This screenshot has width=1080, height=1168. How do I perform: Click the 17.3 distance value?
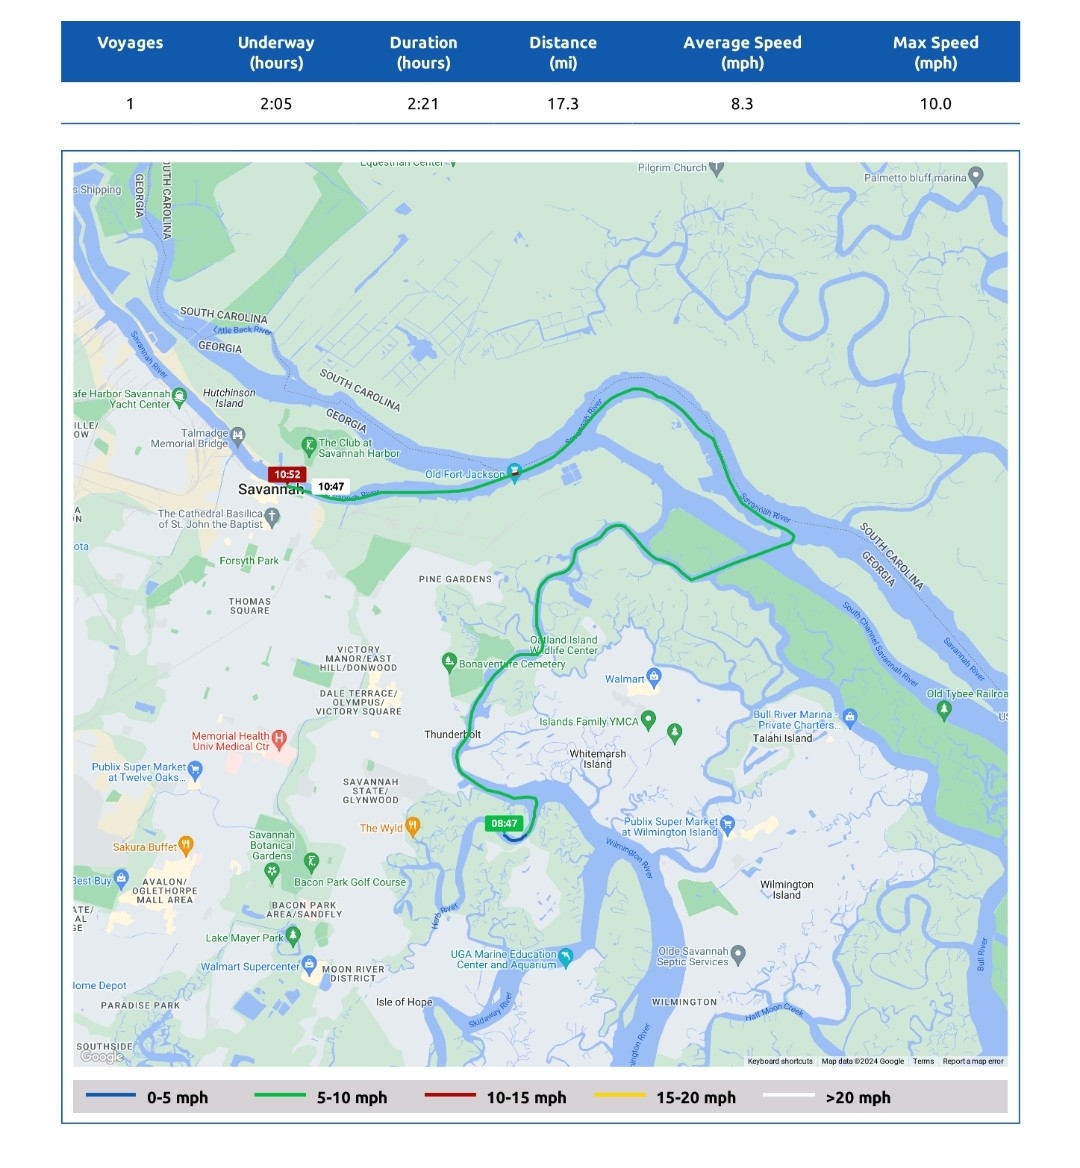pos(563,104)
